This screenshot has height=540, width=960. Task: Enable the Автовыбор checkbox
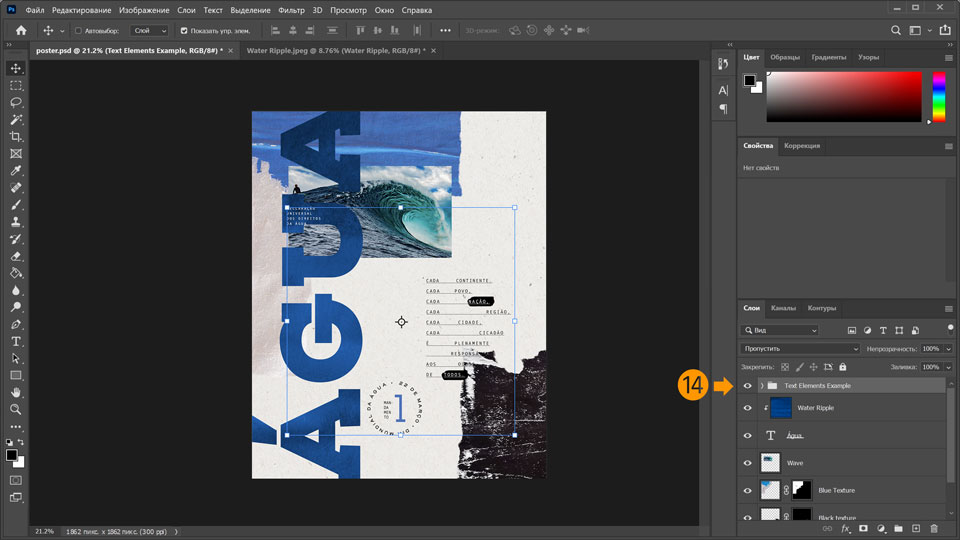(79, 31)
